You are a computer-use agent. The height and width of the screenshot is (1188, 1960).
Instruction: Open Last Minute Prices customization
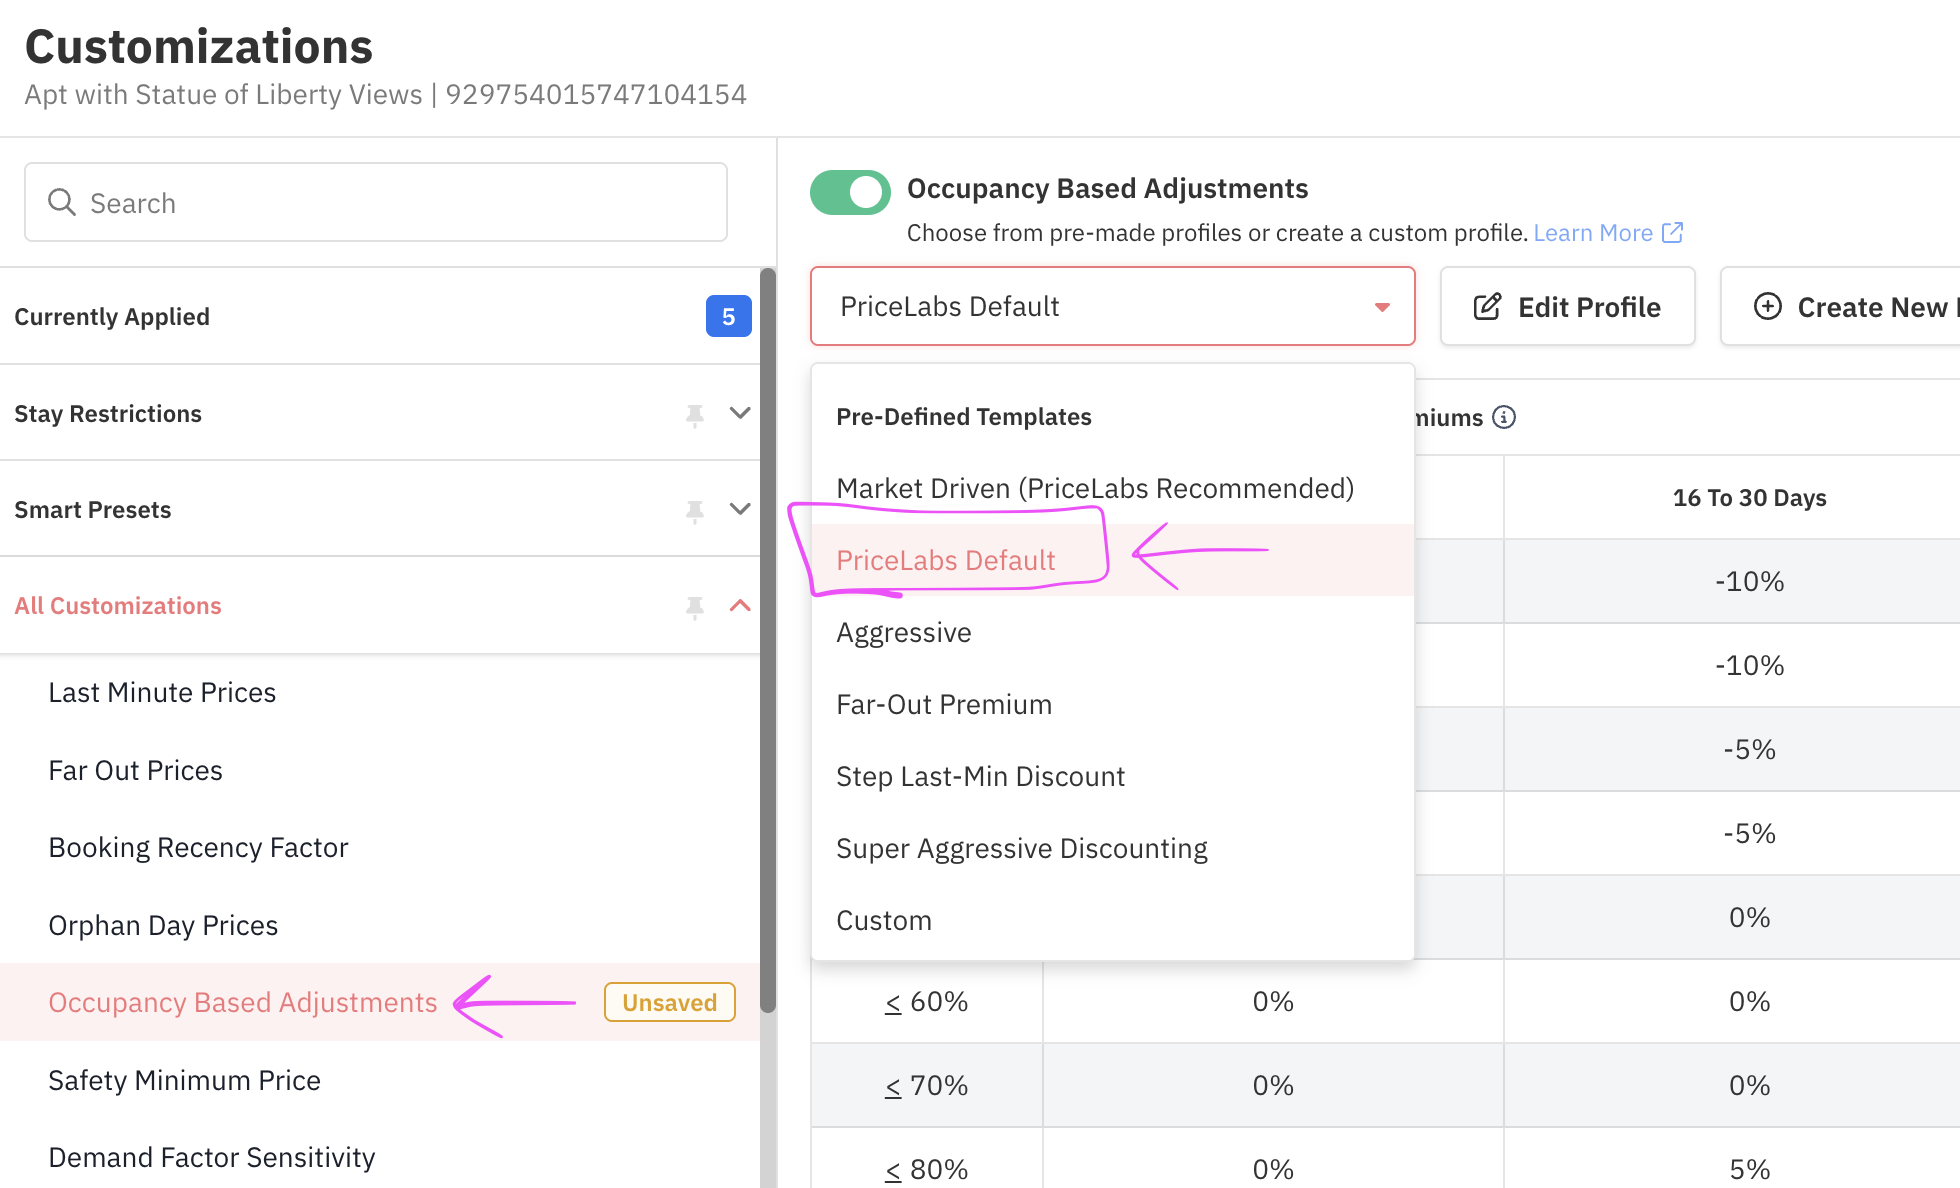tap(162, 692)
